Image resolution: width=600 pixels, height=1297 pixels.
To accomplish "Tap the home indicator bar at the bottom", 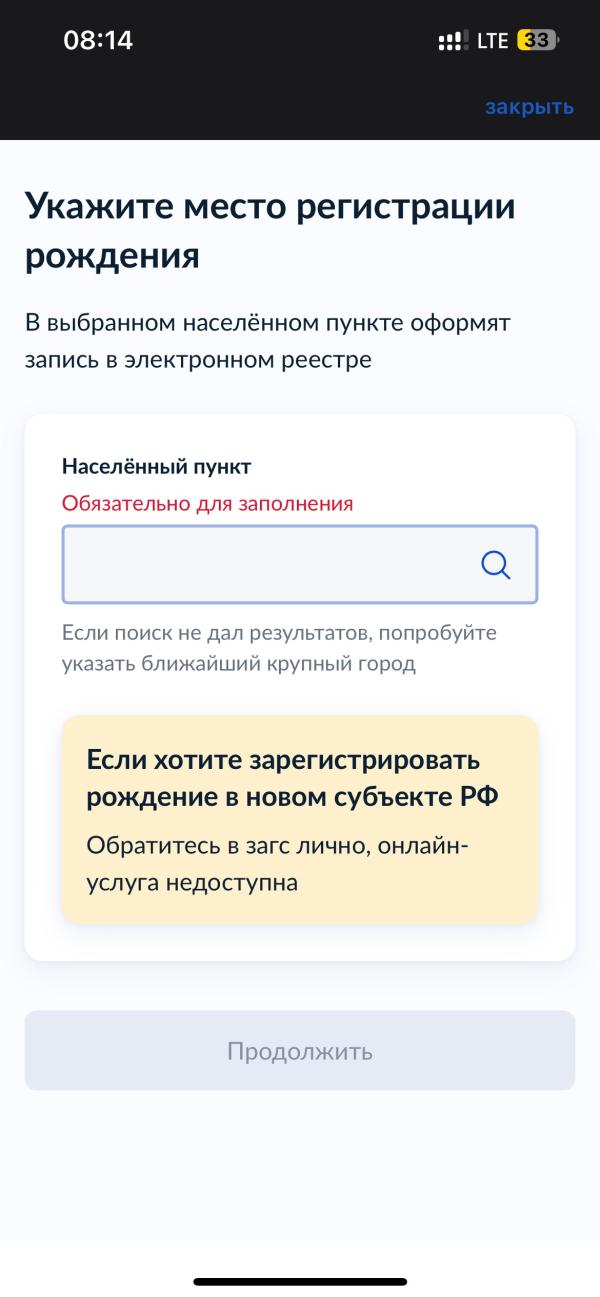I will pyautogui.click(x=300, y=1281).
